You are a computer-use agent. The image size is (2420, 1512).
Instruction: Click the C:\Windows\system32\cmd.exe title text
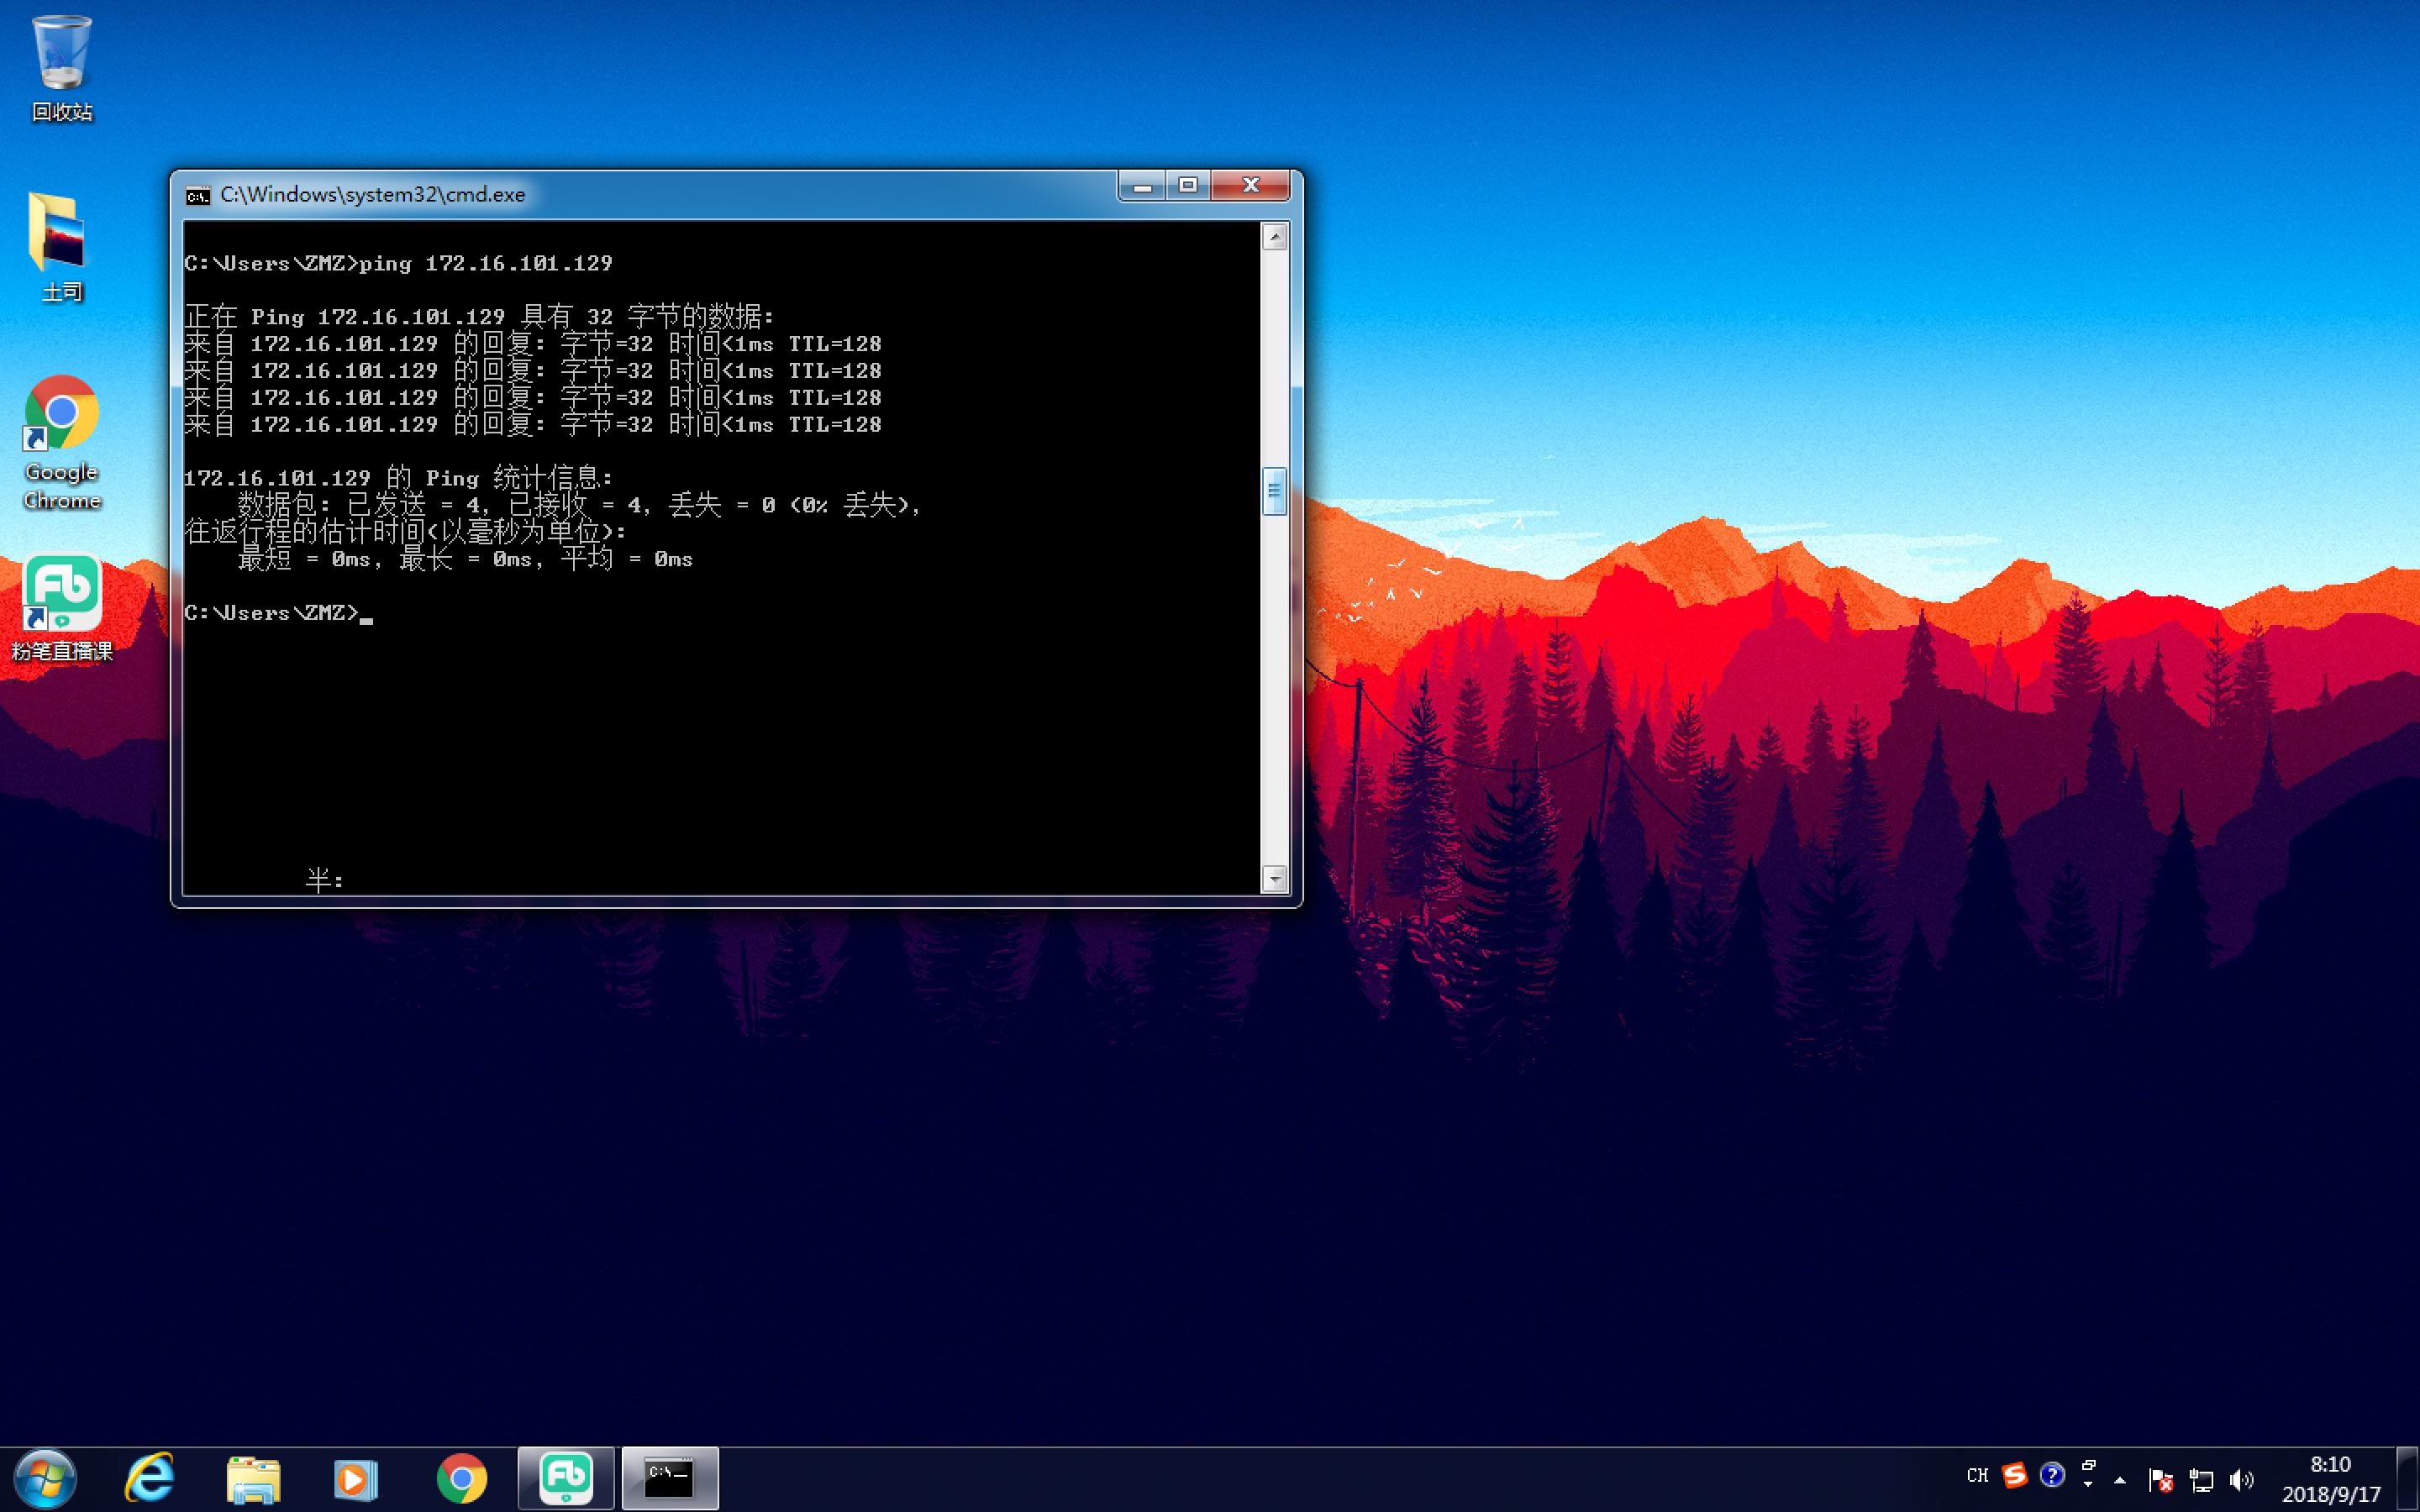point(372,195)
